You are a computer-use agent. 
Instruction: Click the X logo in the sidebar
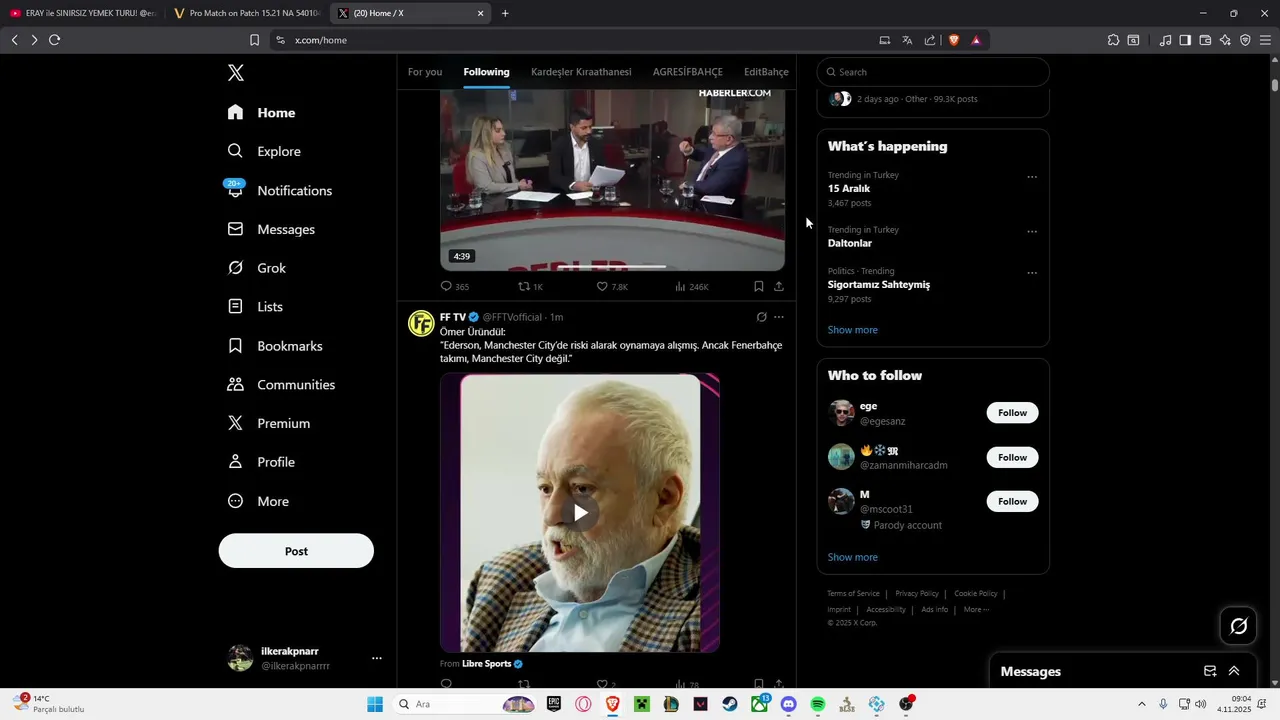pos(236,73)
